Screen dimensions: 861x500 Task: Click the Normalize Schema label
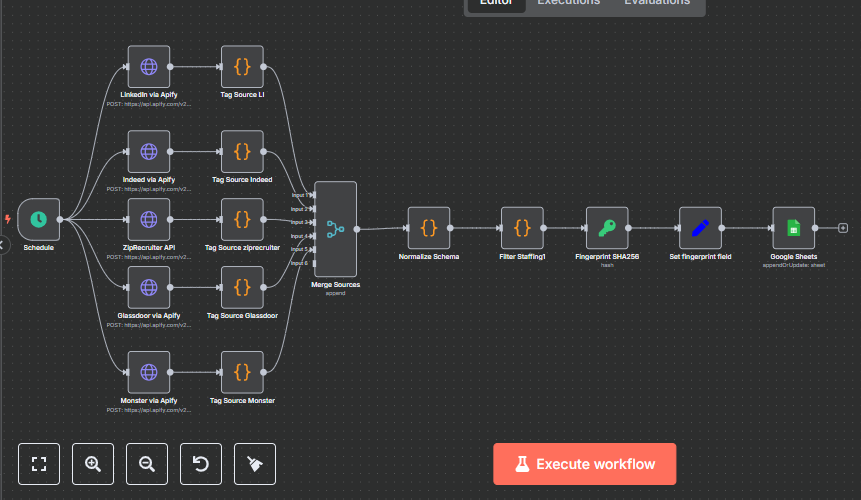429,256
